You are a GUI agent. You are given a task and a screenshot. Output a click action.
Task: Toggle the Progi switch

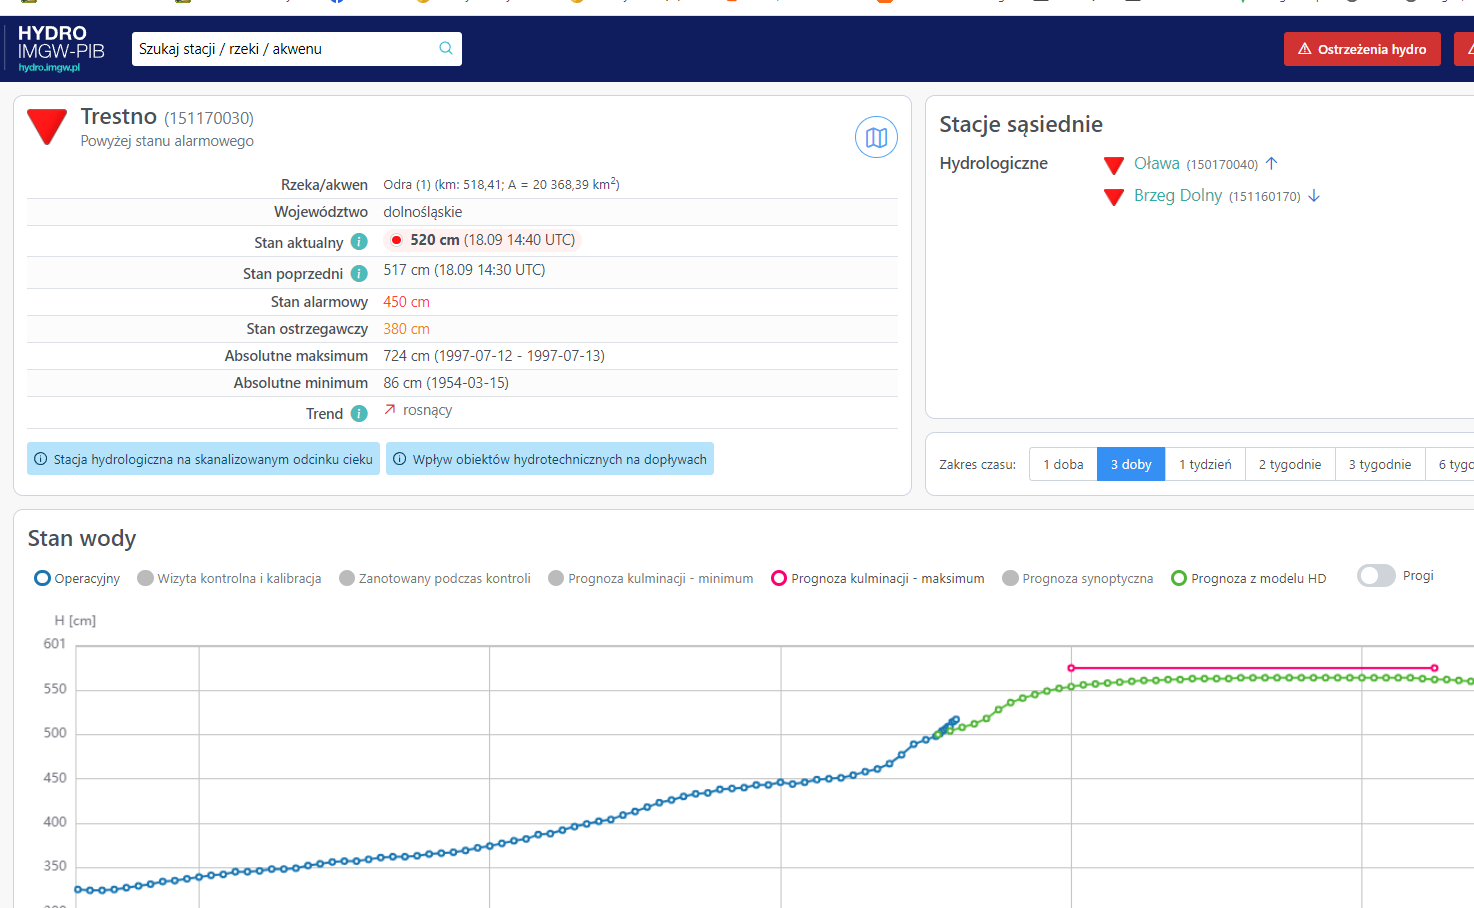(1375, 576)
